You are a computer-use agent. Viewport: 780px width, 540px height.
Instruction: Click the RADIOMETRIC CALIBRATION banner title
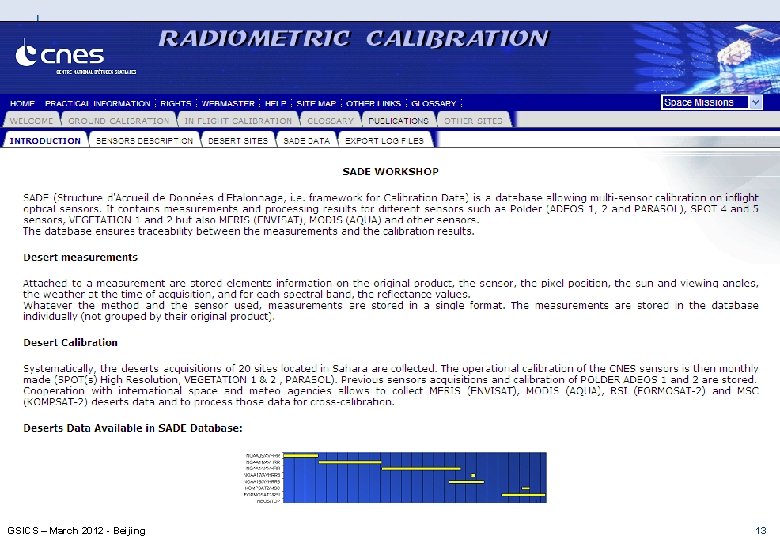point(354,39)
